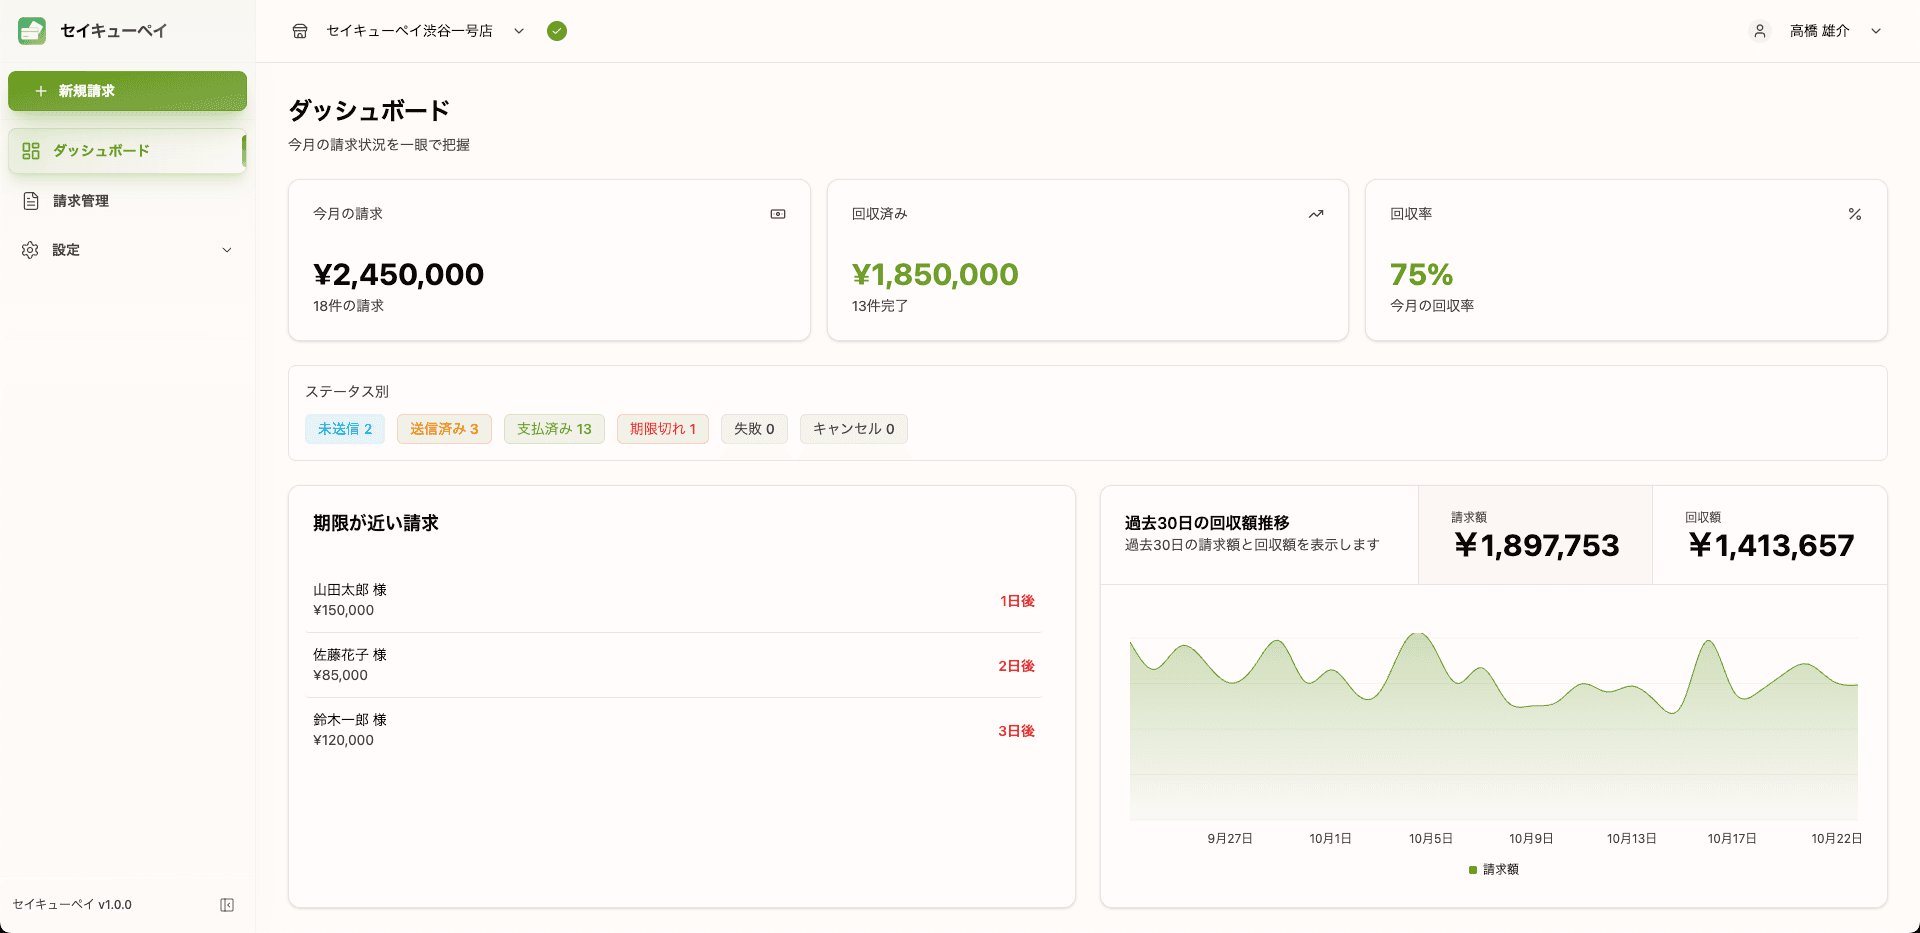Click the trend arrow icon on 回収済み card
This screenshot has height=933, width=1920.
pos(1316,214)
